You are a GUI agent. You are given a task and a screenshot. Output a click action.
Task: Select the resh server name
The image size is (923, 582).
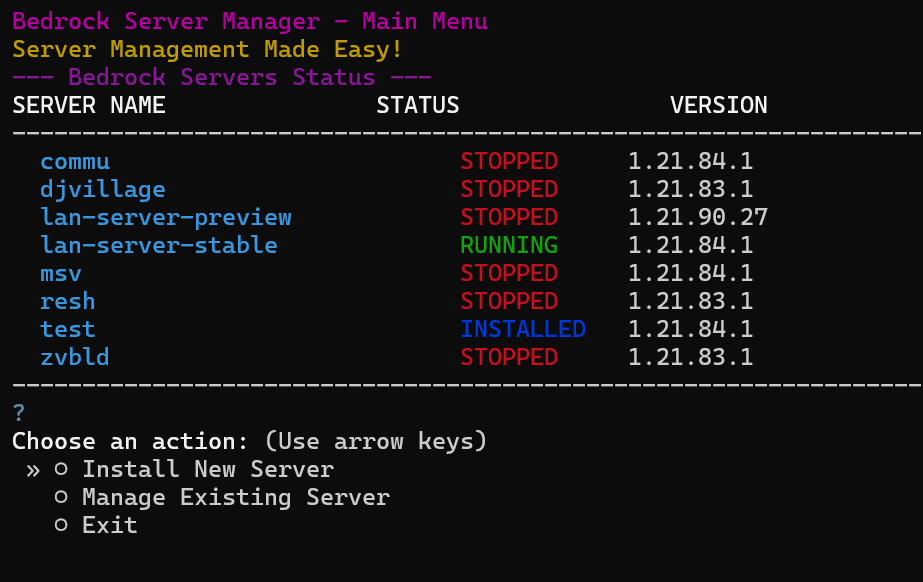point(67,301)
